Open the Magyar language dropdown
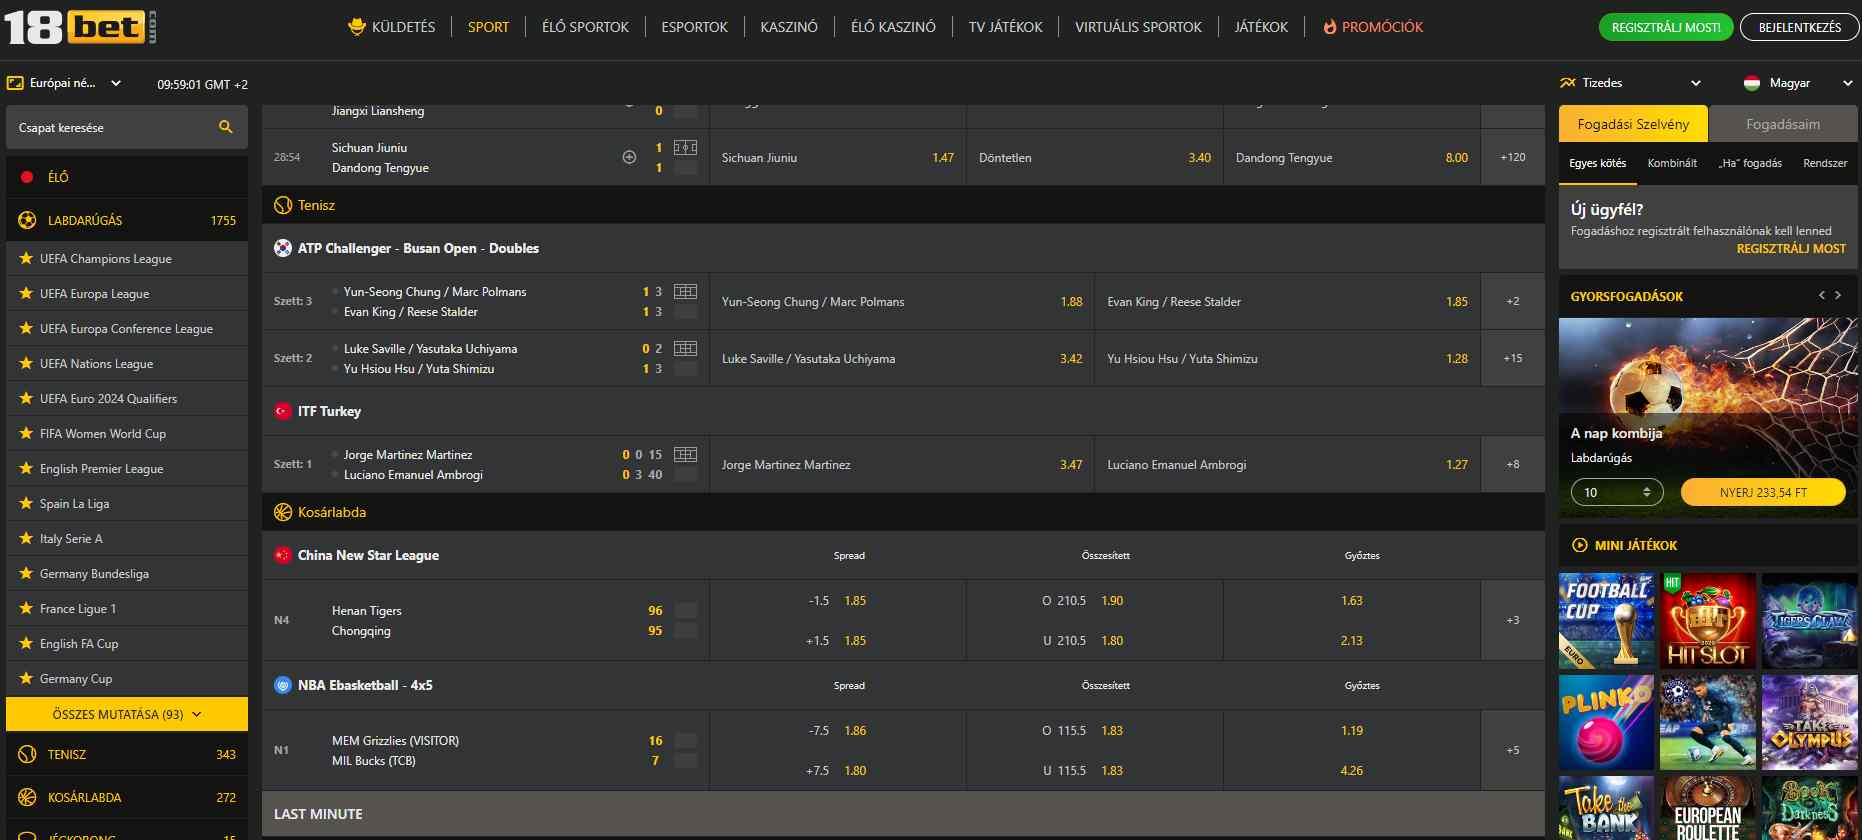Screen dimensions: 1862x840 pos(1798,83)
